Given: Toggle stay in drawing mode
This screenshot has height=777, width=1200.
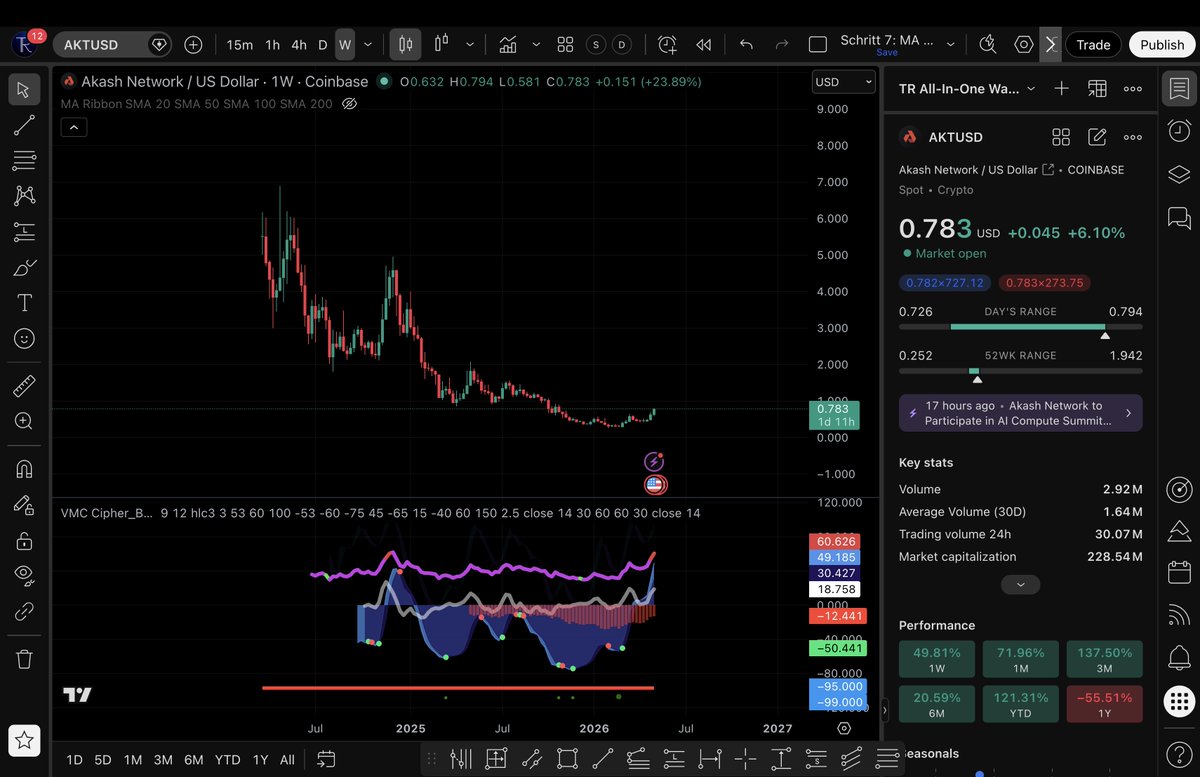Looking at the screenshot, I should point(25,504).
